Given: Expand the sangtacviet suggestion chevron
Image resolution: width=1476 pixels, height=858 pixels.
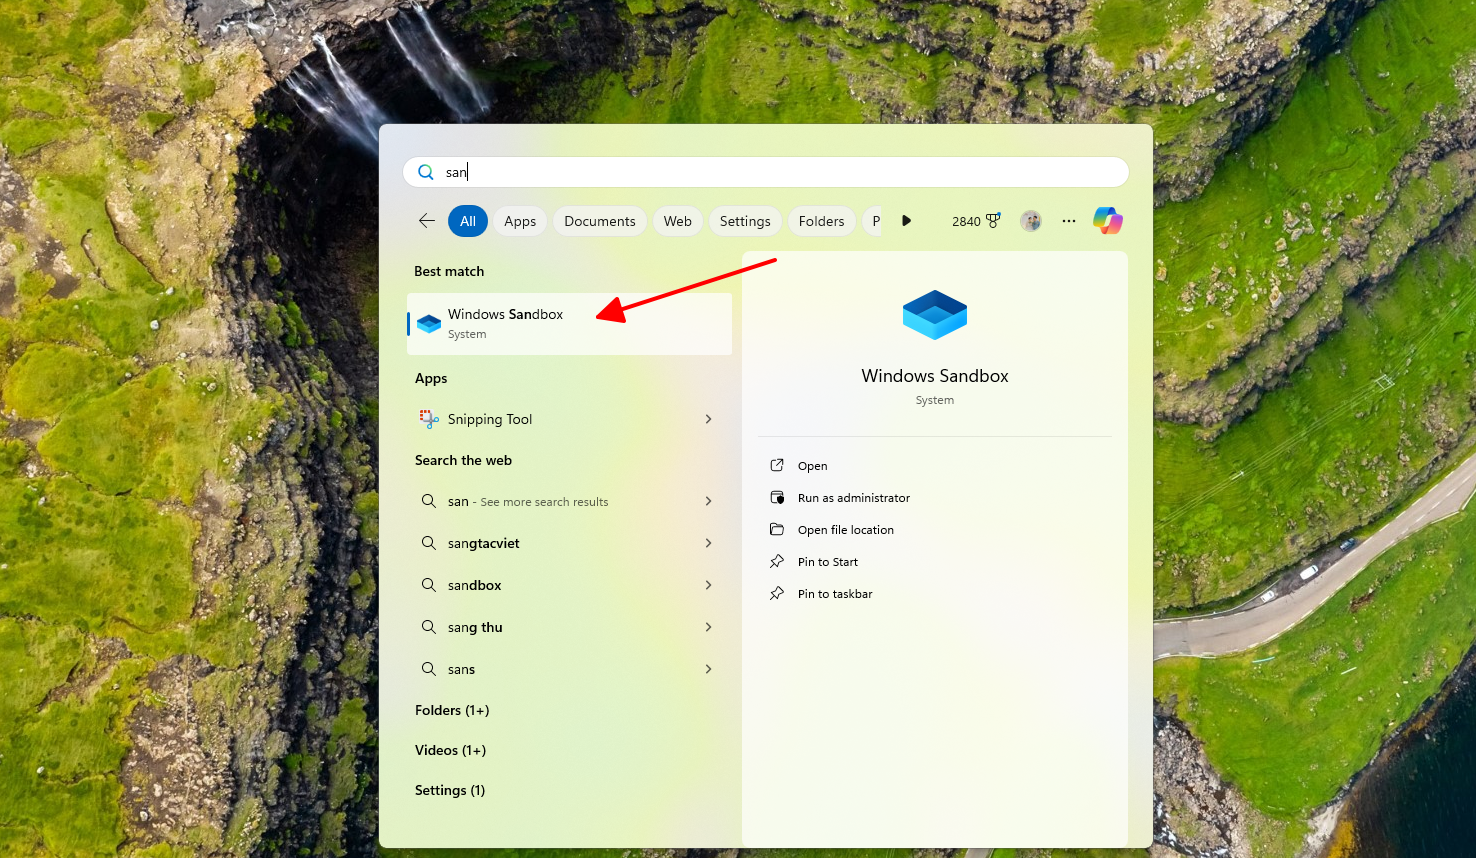Looking at the screenshot, I should click(x=708, y=543).
